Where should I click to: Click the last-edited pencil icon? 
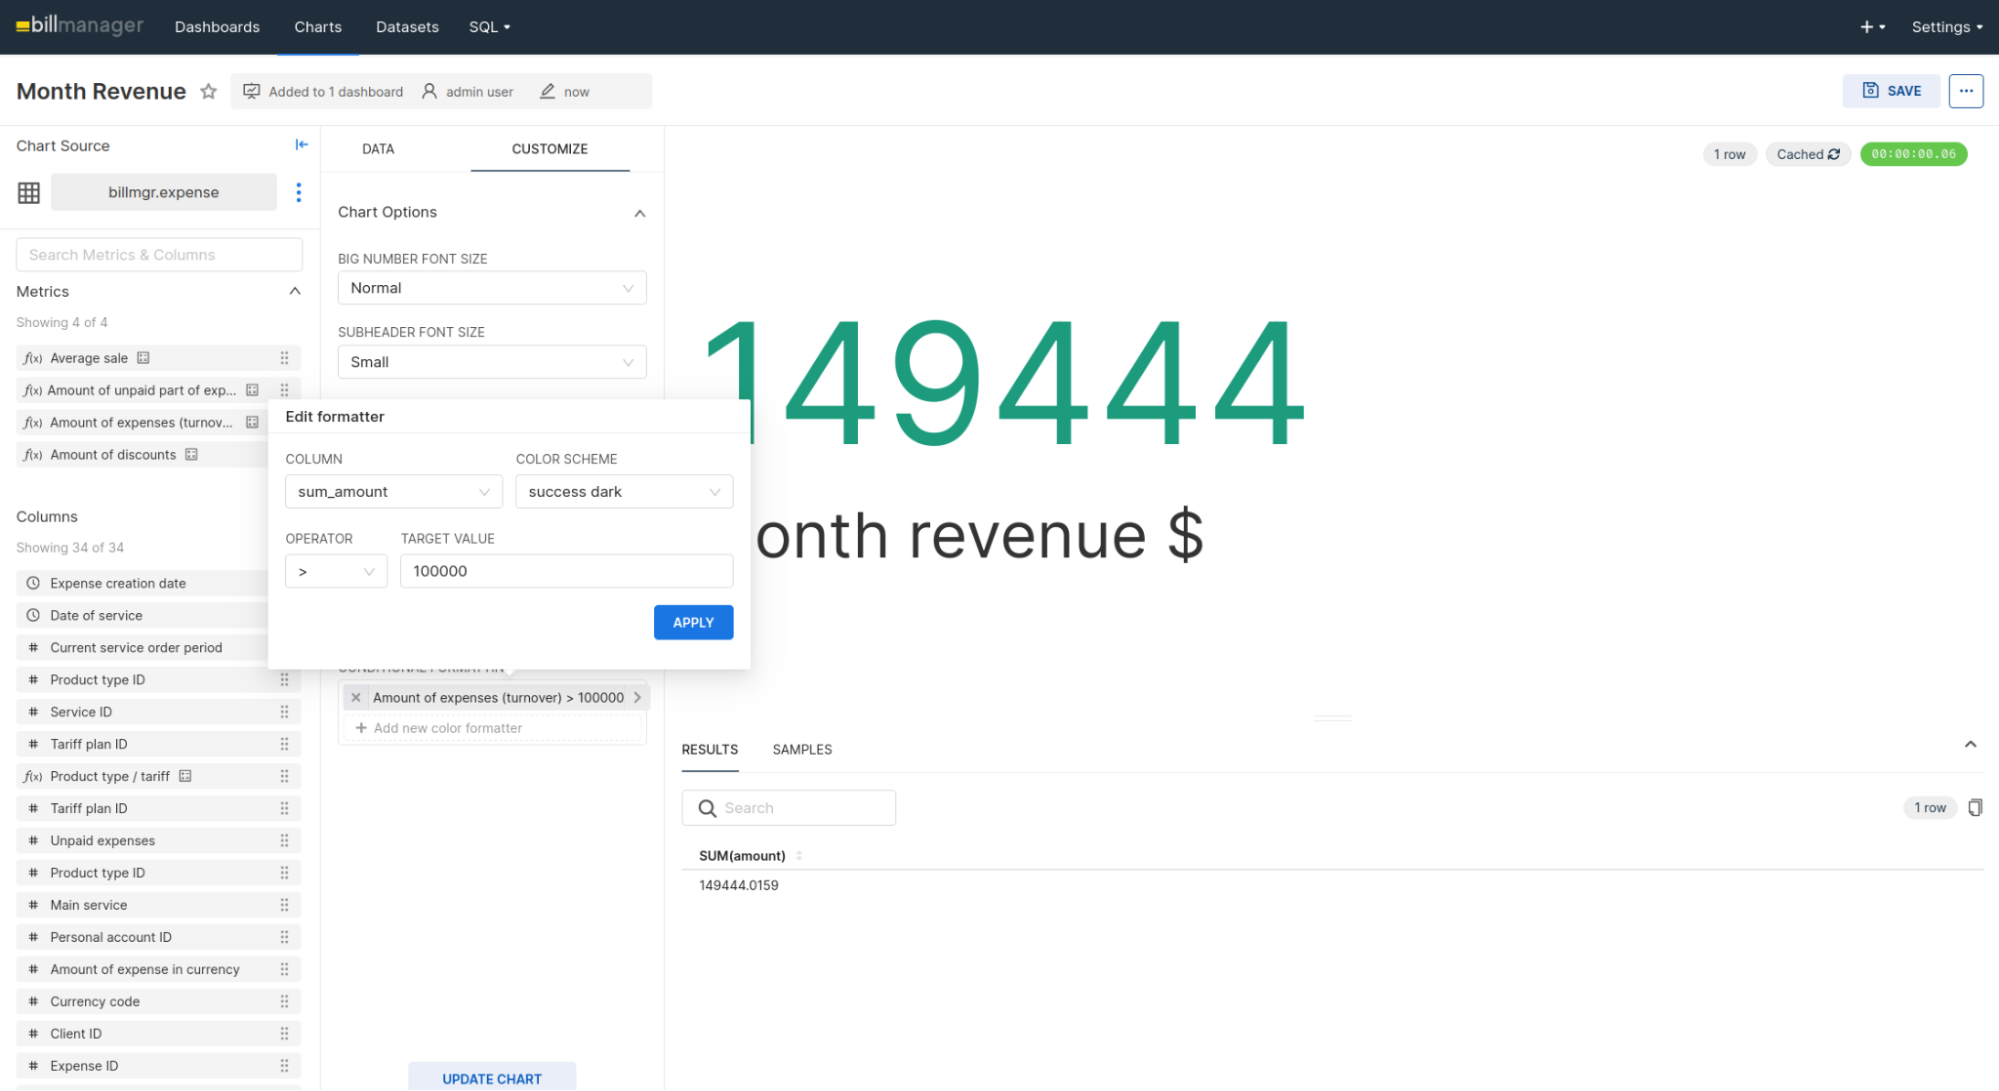[547, 91]
